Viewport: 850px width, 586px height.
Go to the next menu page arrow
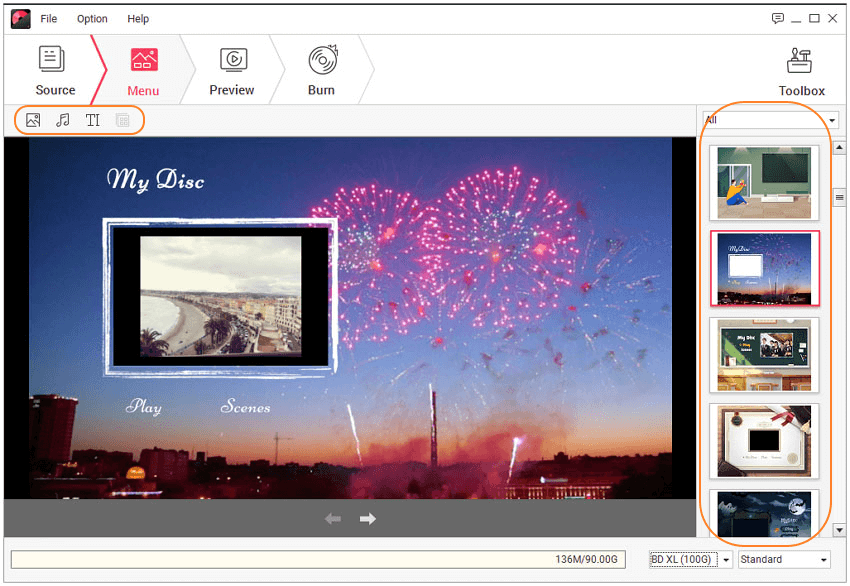368,518
